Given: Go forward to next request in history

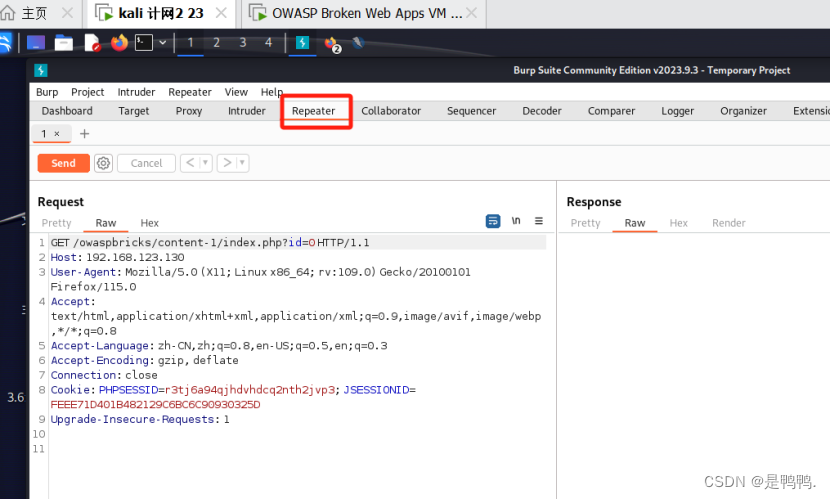Looking at the screenshot, I should point(227,163).
